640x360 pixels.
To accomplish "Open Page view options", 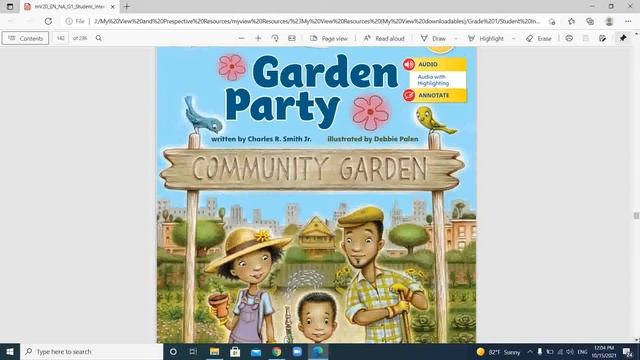I will tap(329, 38).
